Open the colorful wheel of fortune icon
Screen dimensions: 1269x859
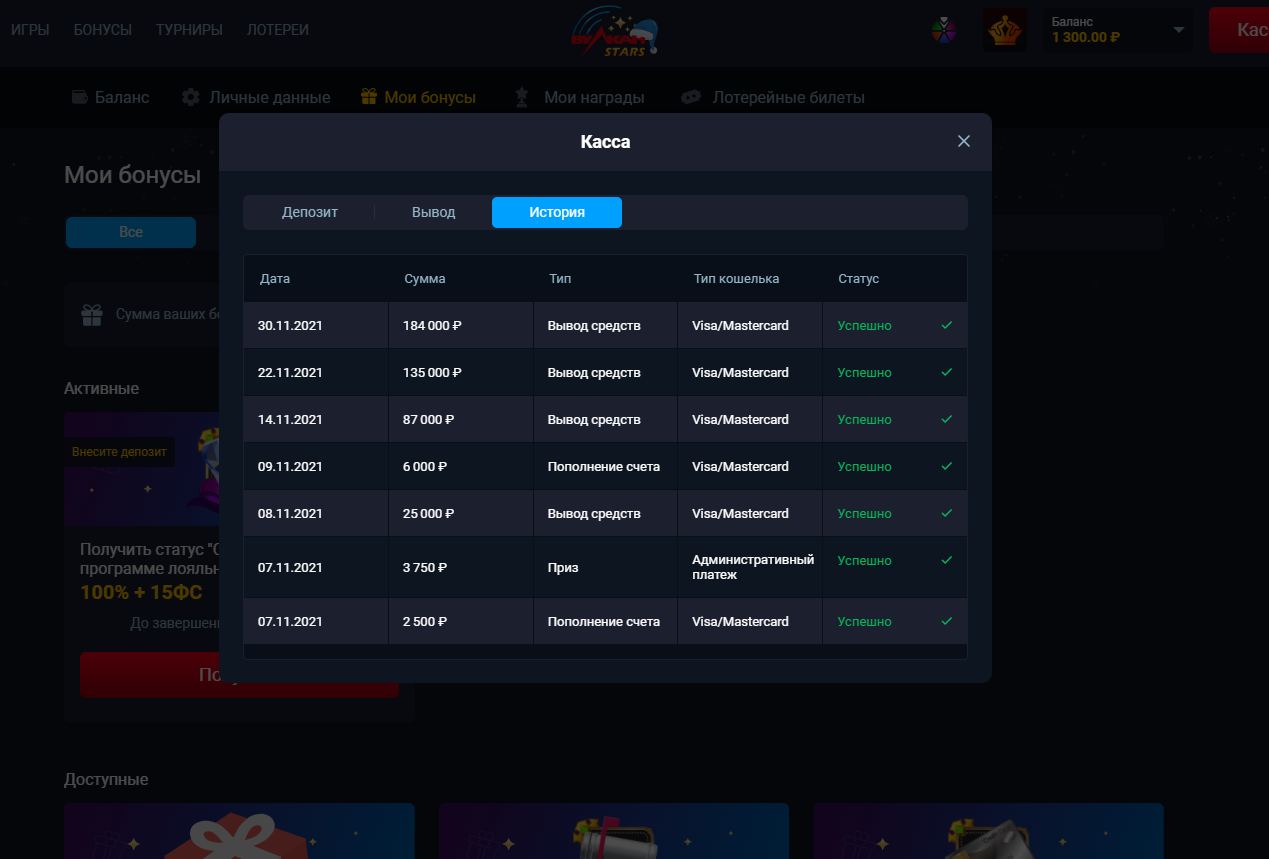tap(943, 30)
